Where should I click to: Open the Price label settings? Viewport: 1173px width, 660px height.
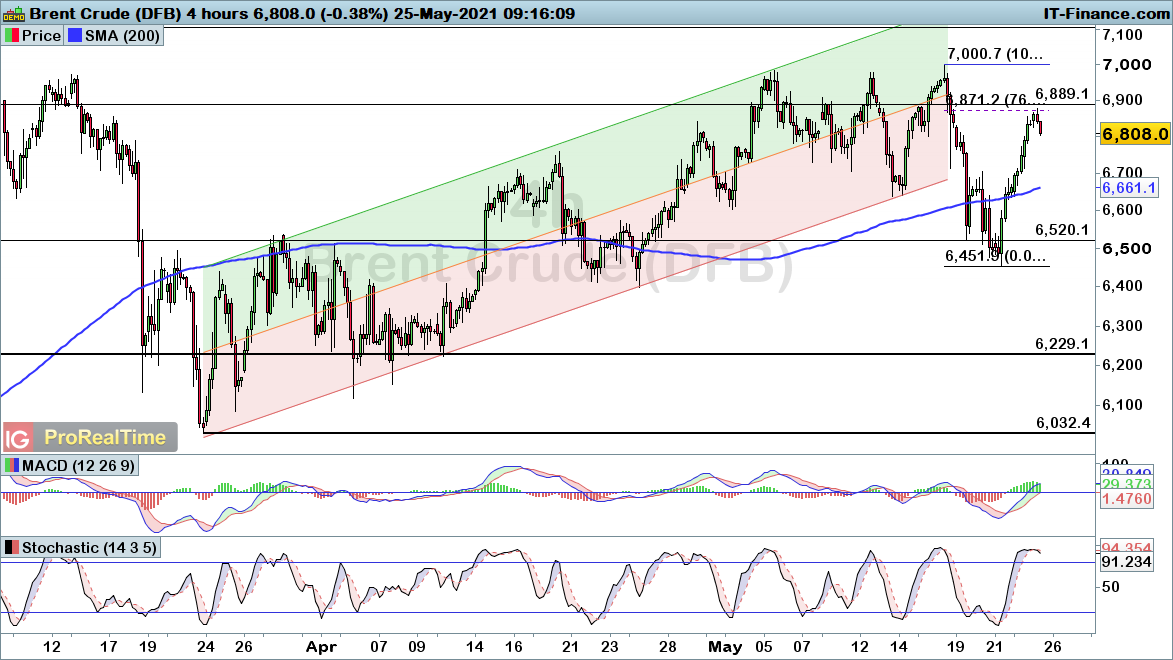click(x=40, y=35)
